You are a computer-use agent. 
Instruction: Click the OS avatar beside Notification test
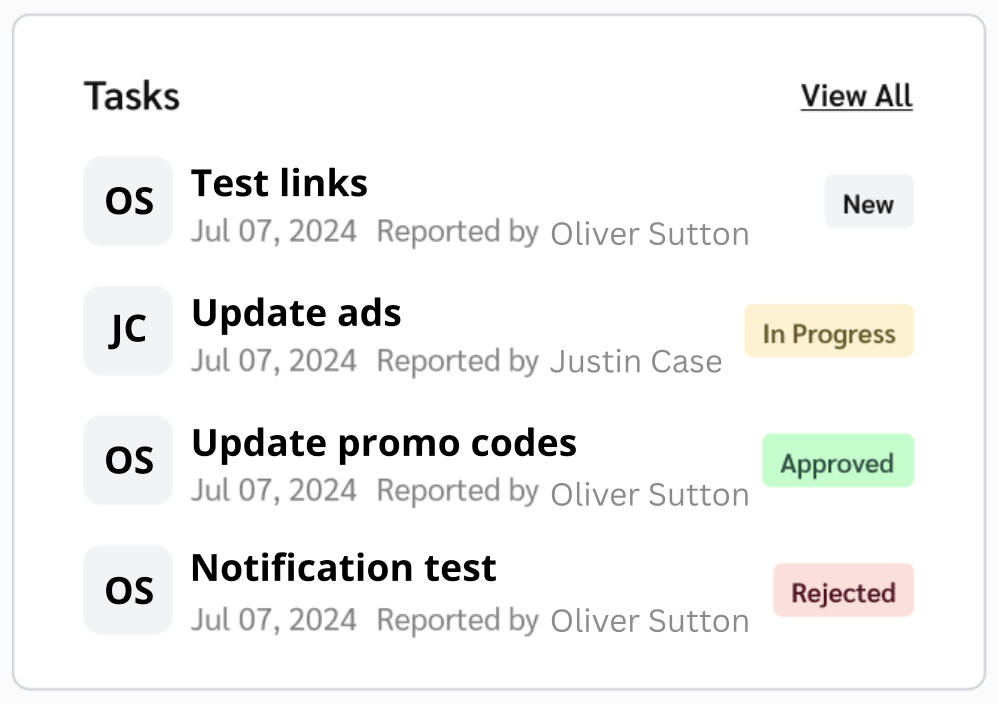[129, 589]
